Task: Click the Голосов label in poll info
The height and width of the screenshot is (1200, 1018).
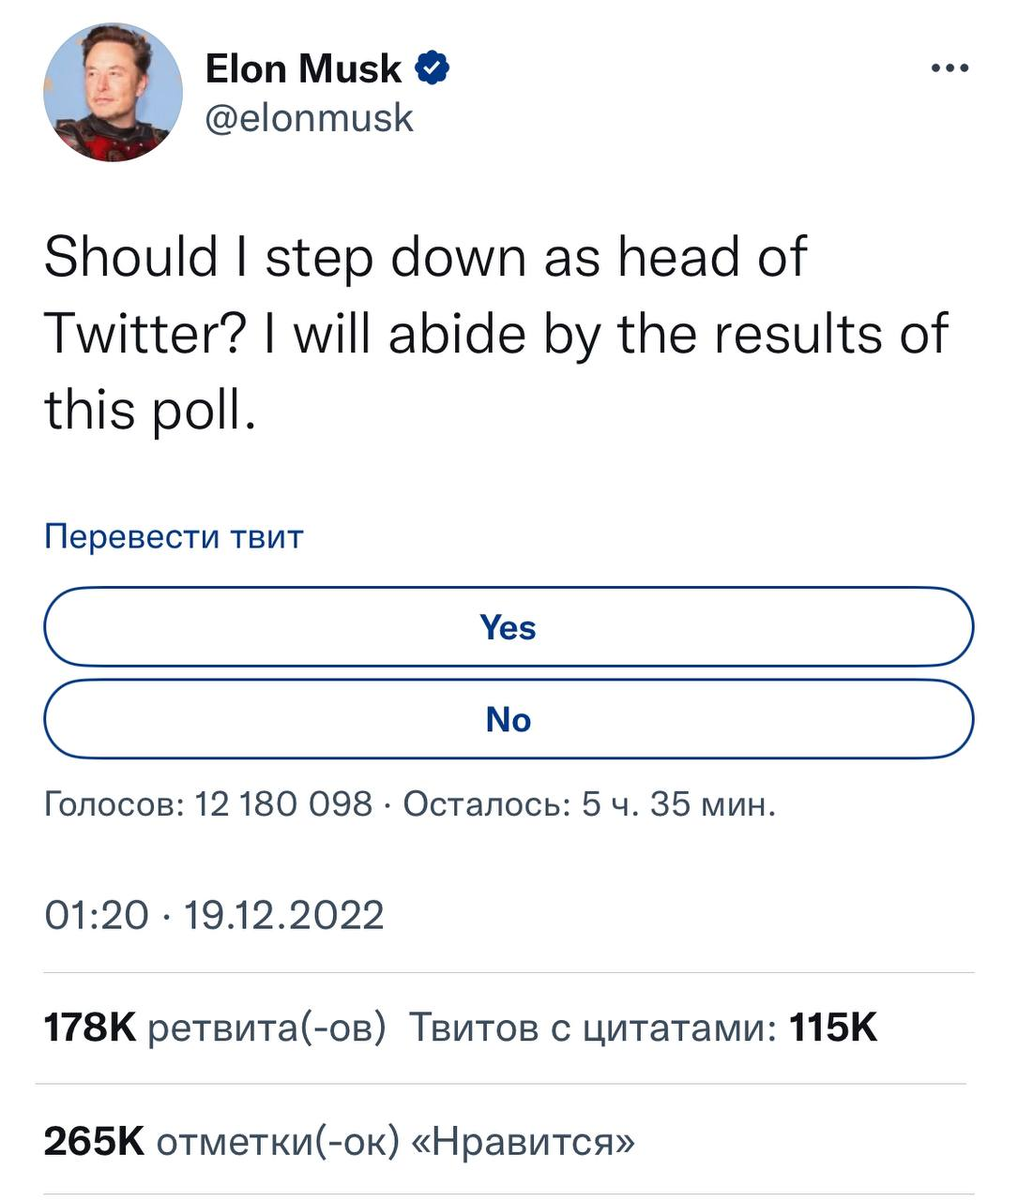Action: [x=114, y=804]
